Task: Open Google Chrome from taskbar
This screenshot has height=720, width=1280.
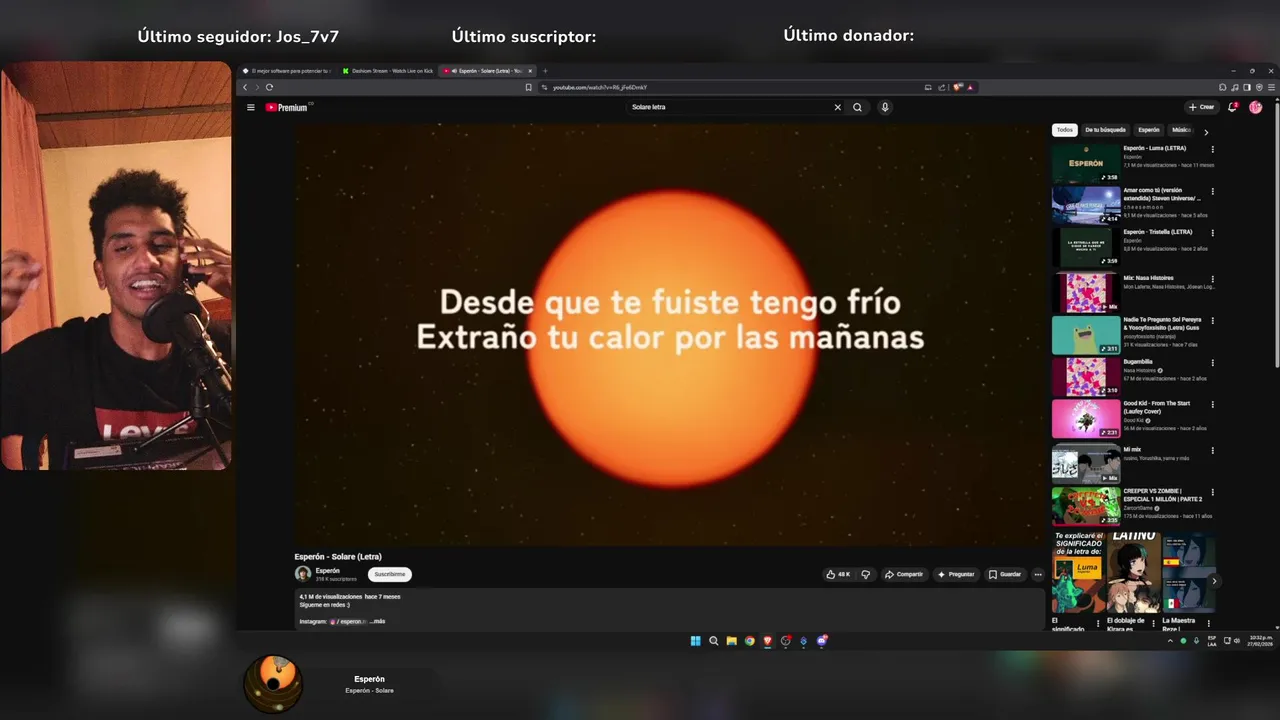Action: point(749,641)
